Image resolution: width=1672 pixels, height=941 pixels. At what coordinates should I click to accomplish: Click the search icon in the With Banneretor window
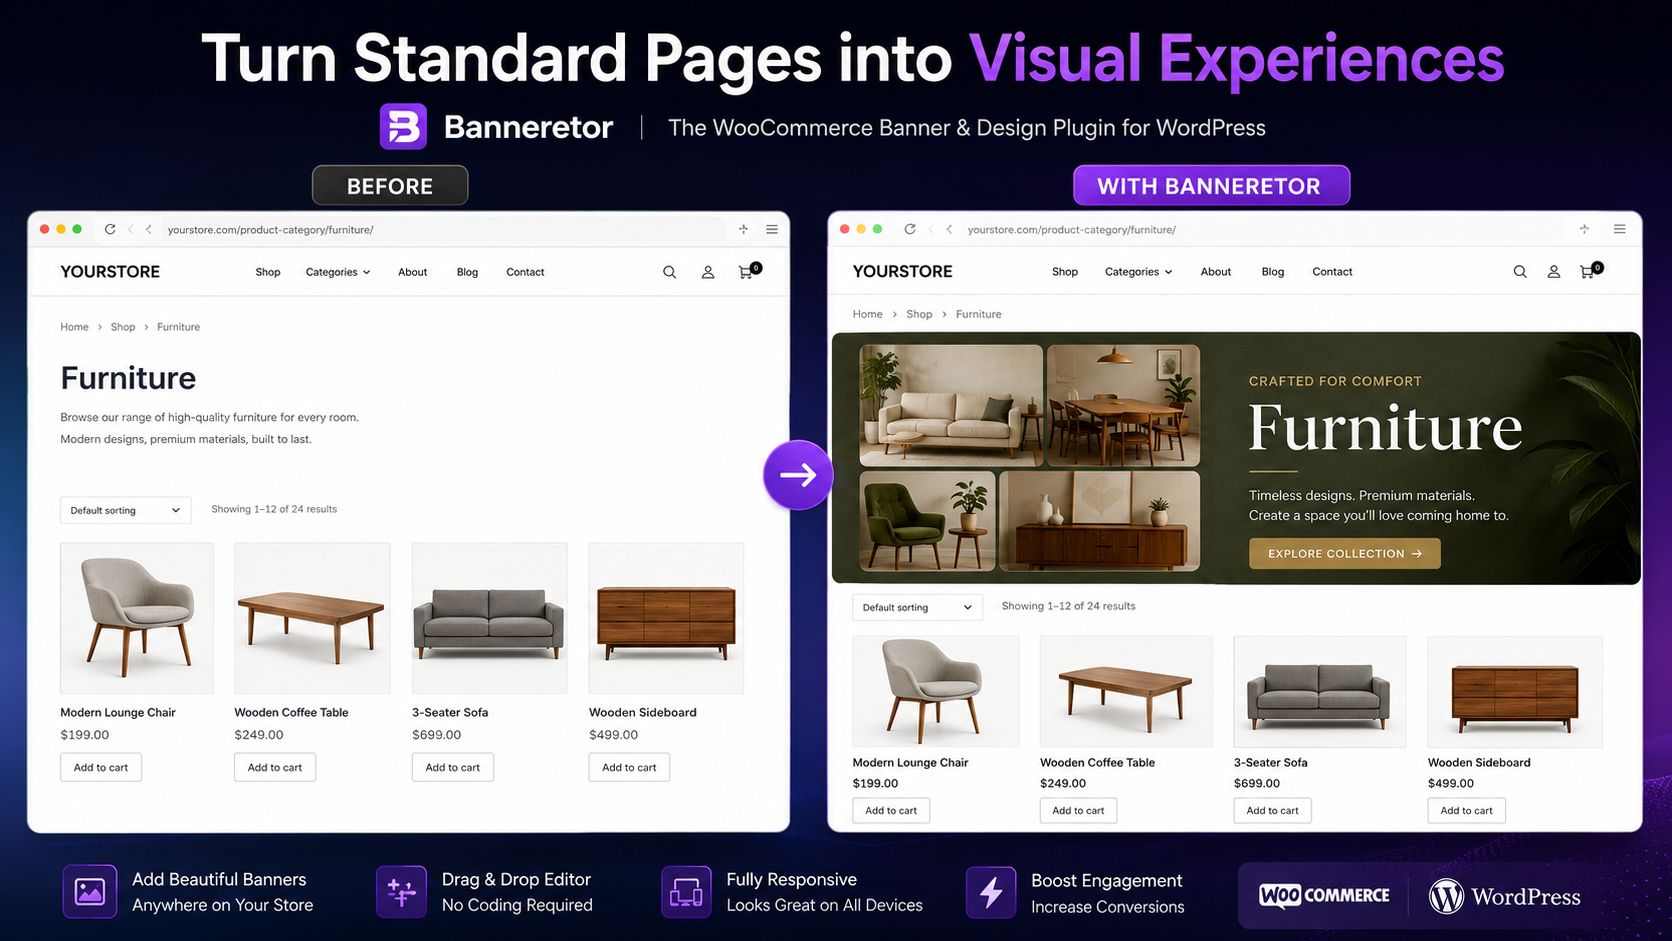1520,272
